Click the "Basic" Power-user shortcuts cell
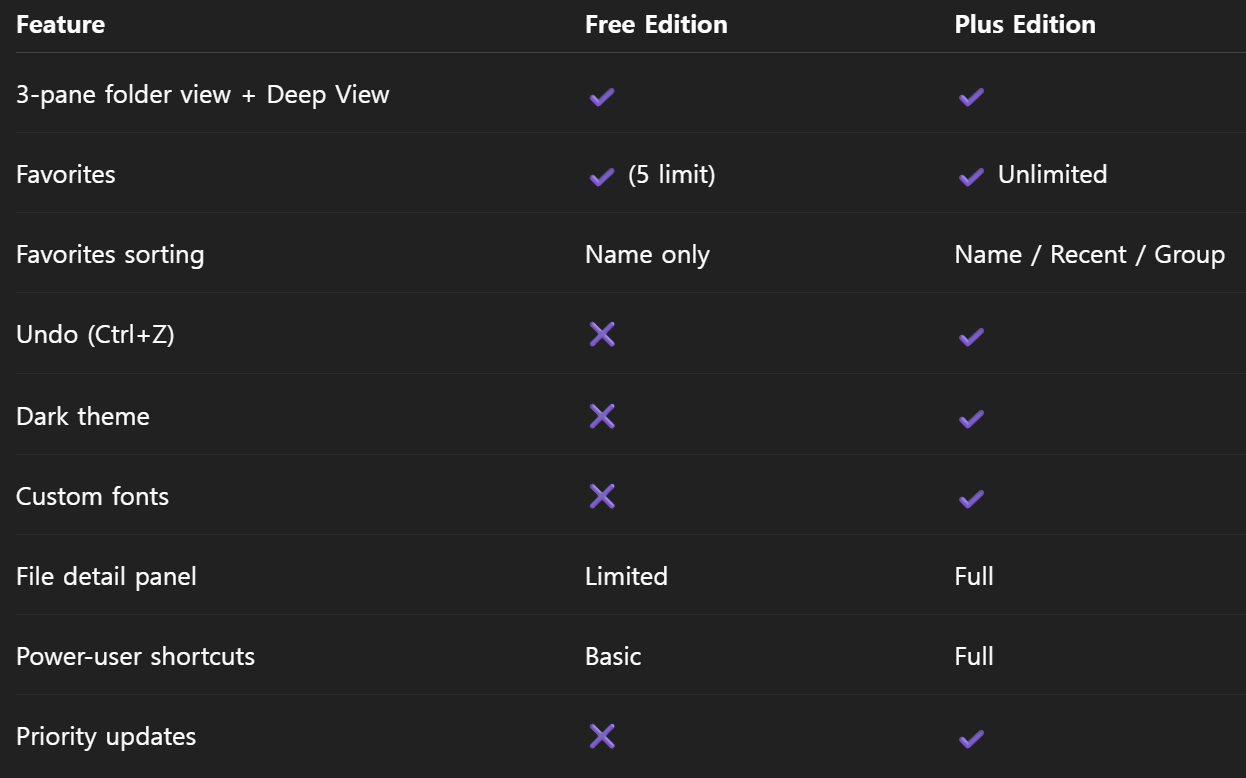Screen dimensions: 1246x778 [x=613, y=657]
